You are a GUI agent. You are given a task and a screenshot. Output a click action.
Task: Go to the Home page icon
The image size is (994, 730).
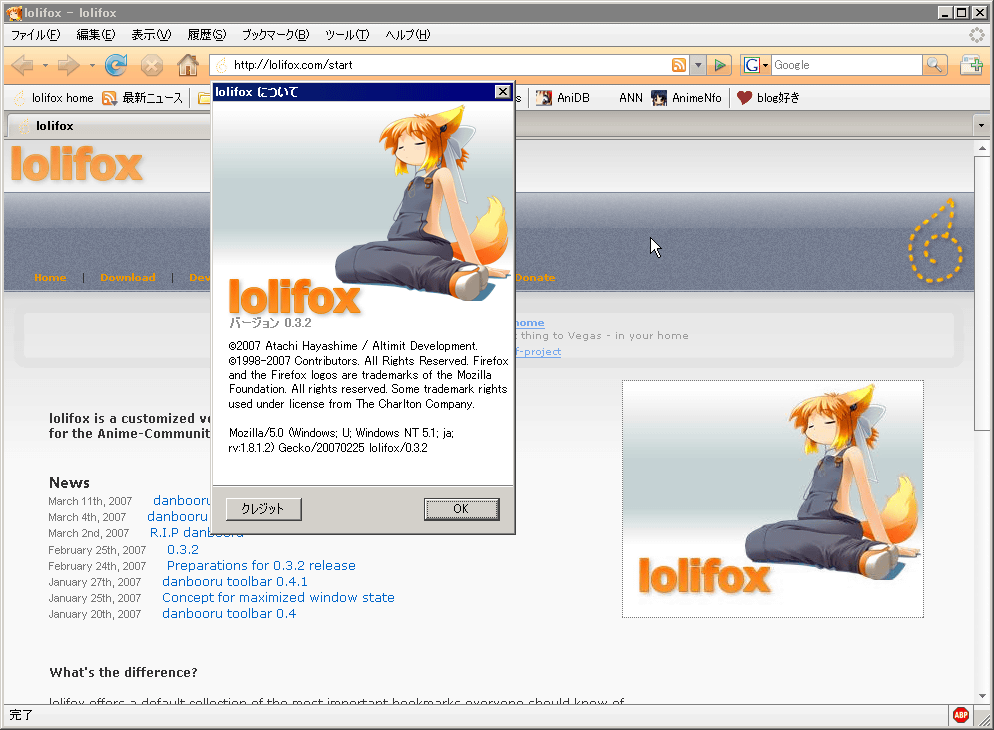pyautogui.click(x=188, y=65)
